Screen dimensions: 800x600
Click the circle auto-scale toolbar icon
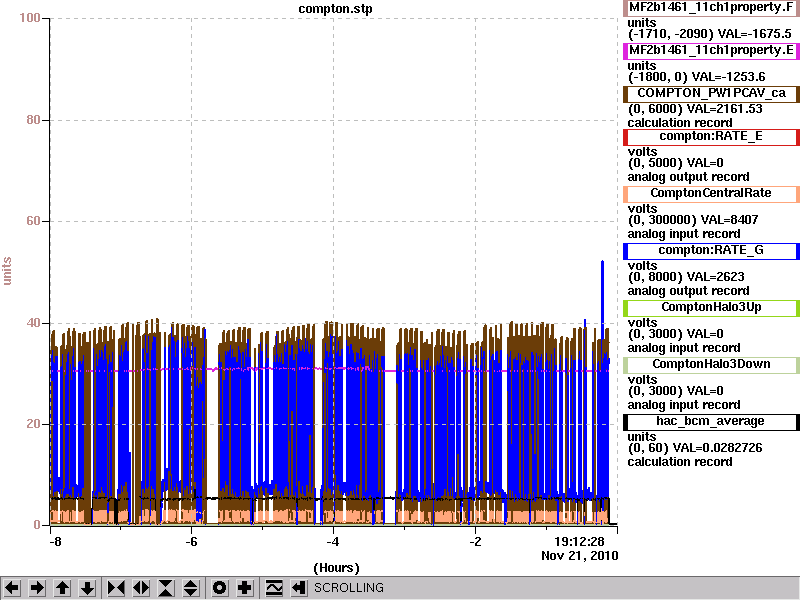click(219, 588)
